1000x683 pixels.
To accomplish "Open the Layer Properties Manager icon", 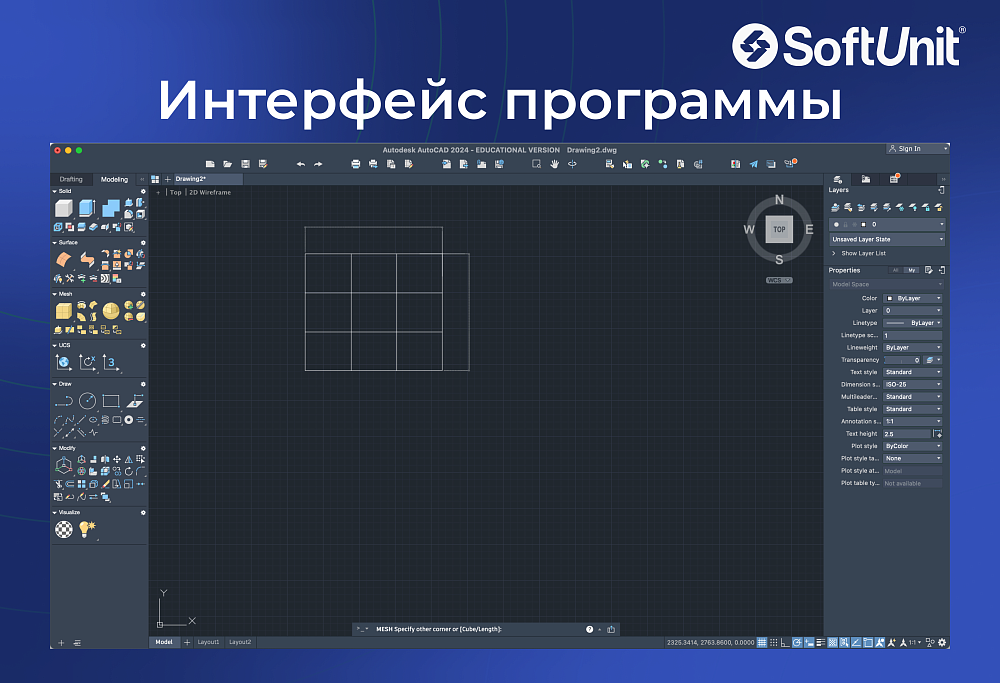I will pyautogui.click(x=837, y=179).
